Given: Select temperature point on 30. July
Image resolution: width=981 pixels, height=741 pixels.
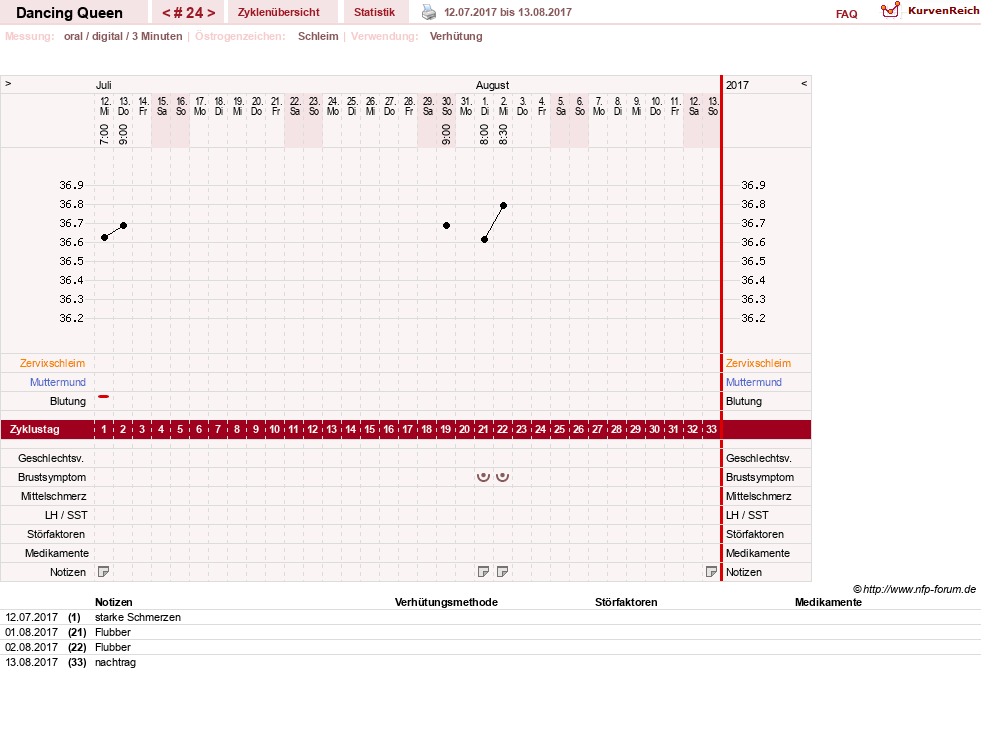Looking at the screenshot, I should coord(446,225).
